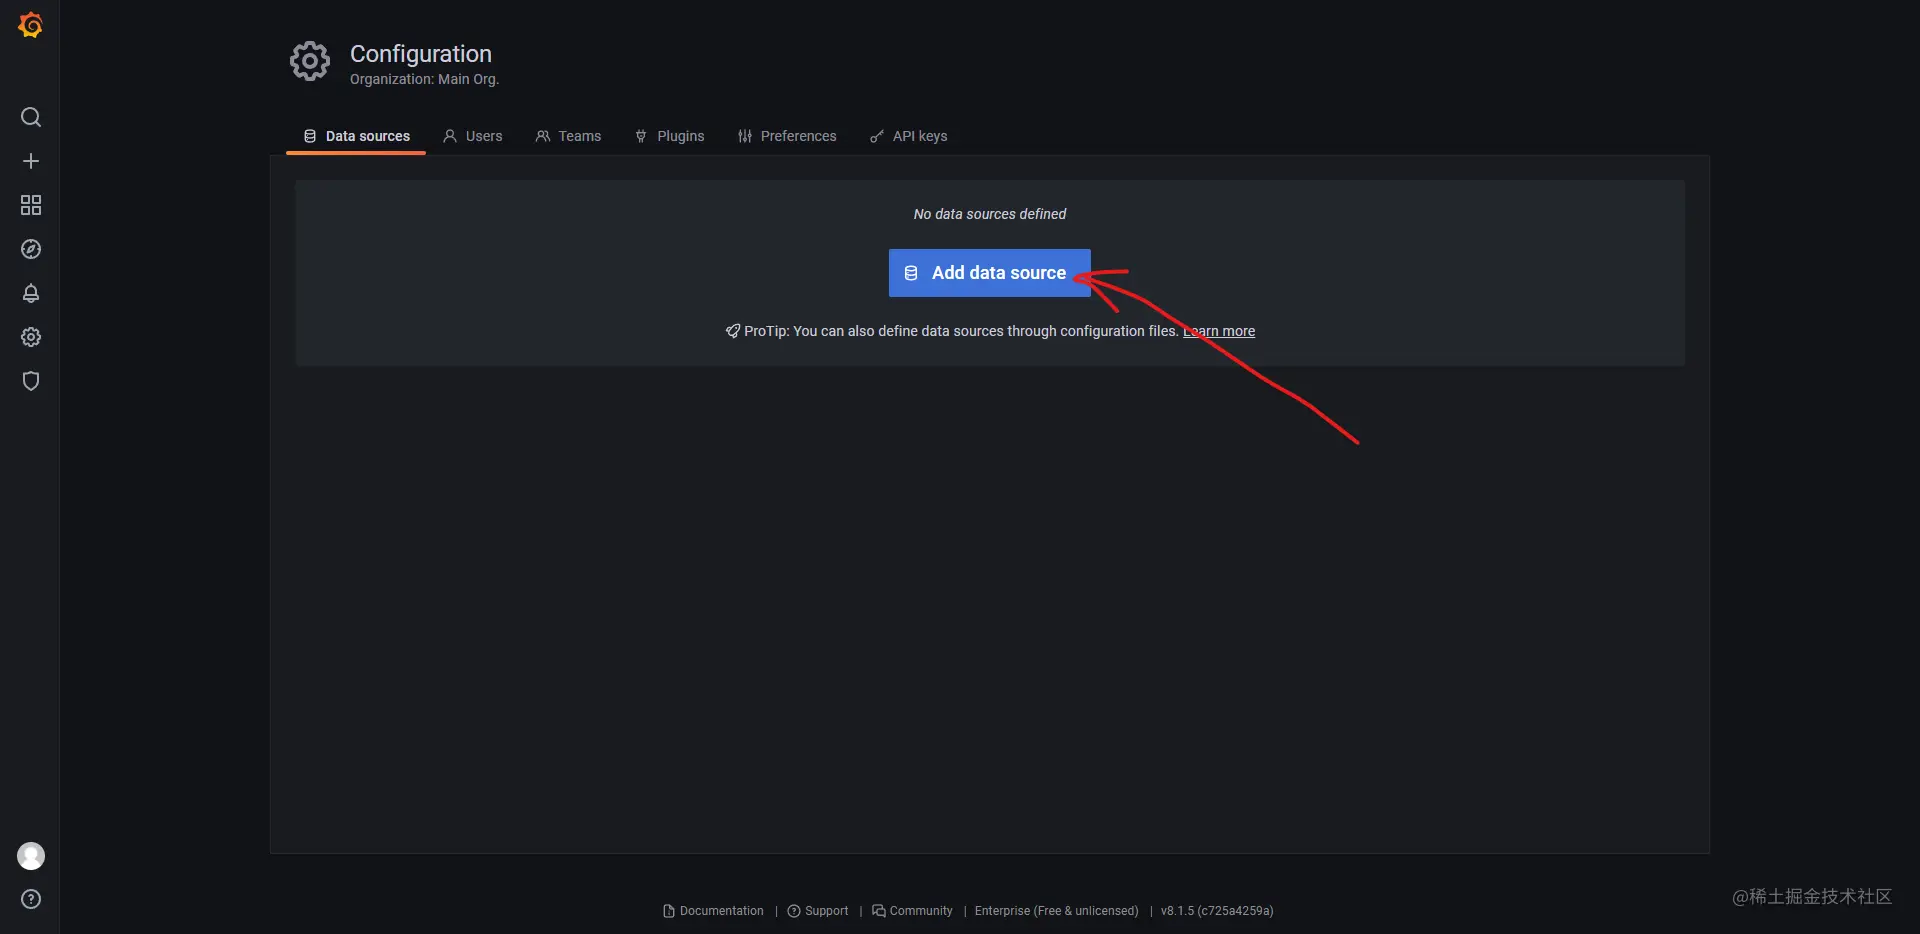Screen dimensions: 1920x934
Task: Click the Grafana logo home icon
Action: tap(31, 25)
